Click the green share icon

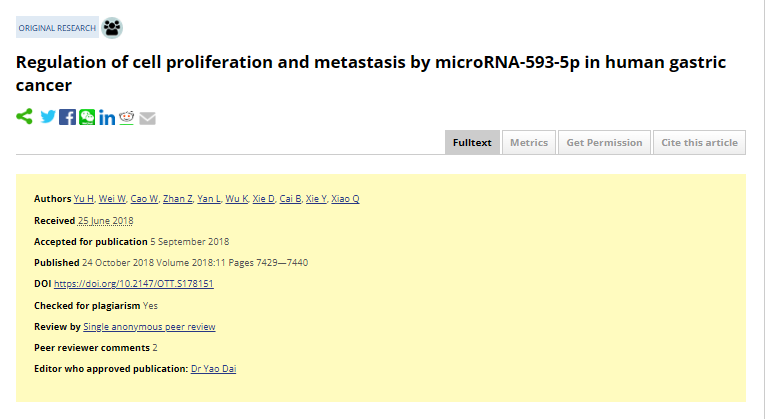point(24,117)
